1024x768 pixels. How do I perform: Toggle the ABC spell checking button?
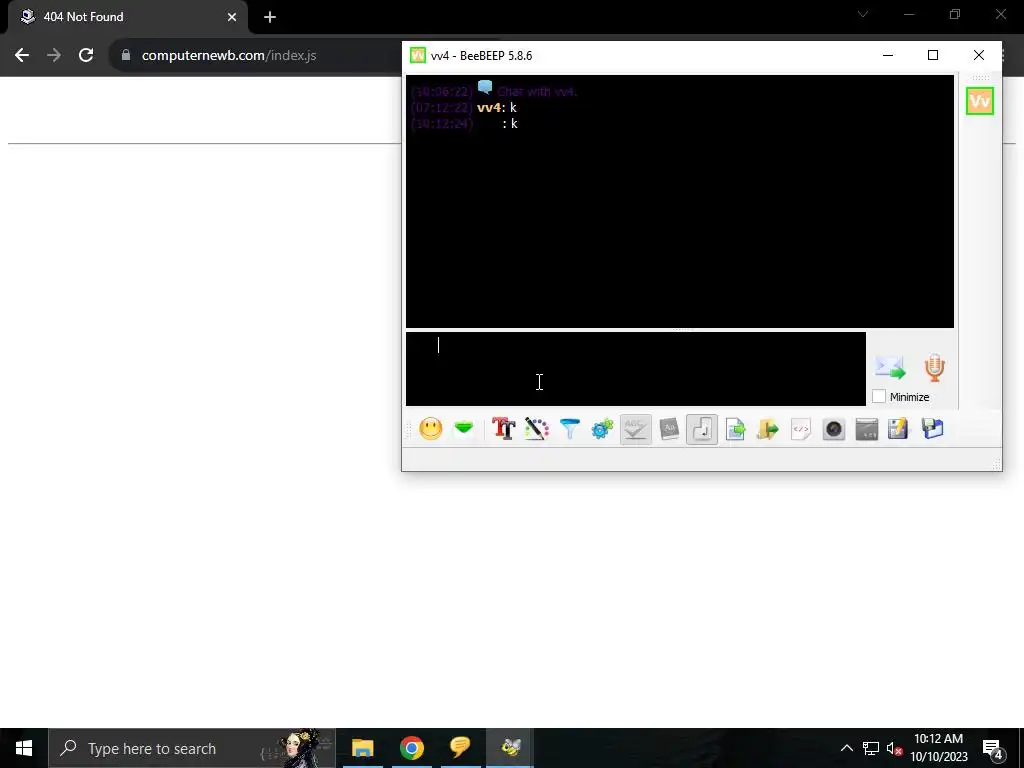[635, 429]
